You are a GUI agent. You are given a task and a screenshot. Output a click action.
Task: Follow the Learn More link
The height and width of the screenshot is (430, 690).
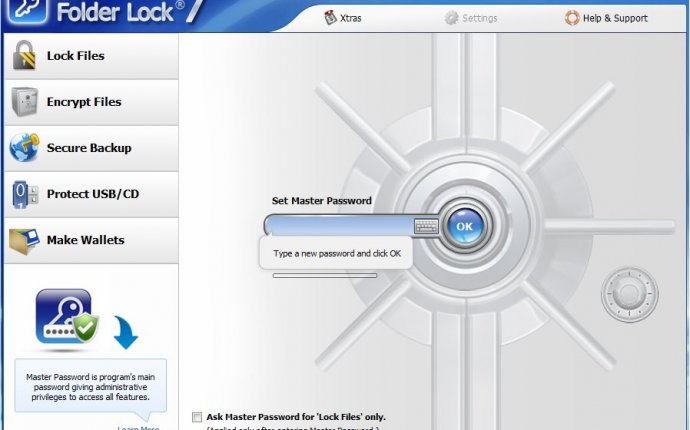138,428
